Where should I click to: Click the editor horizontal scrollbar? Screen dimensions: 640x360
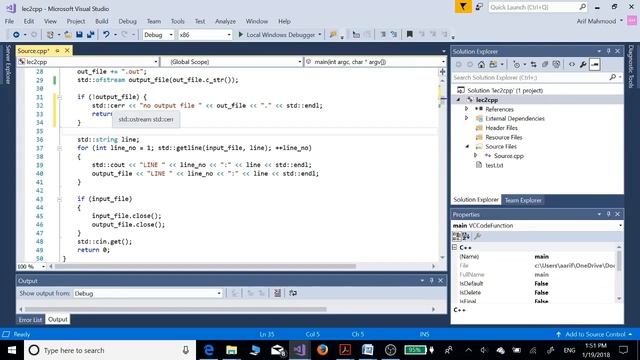[x=204, y=267]
